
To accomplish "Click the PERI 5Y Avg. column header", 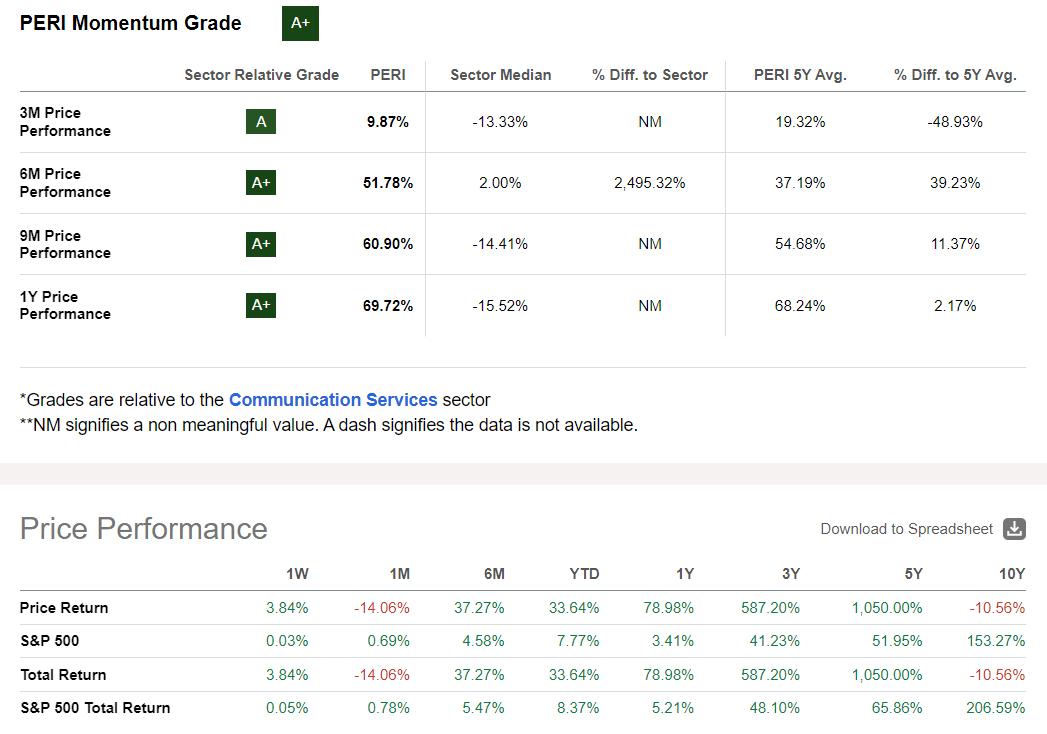I will click(x=800, y=75).
